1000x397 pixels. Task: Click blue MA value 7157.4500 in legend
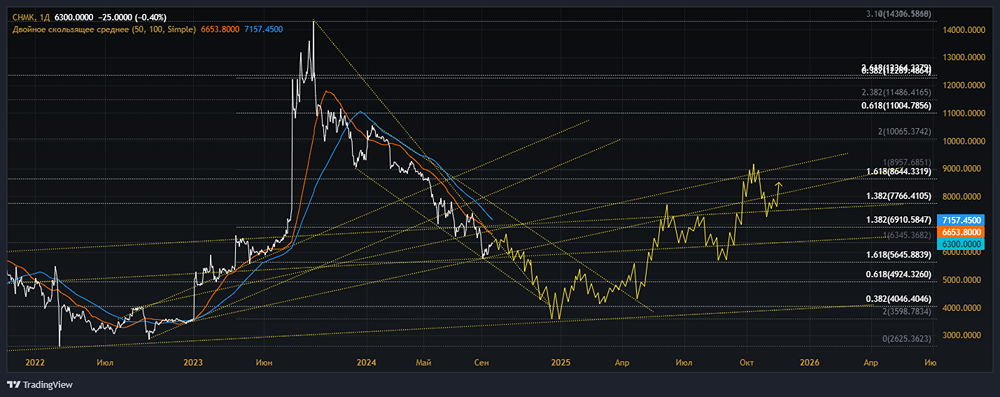(x=263, y=29)
